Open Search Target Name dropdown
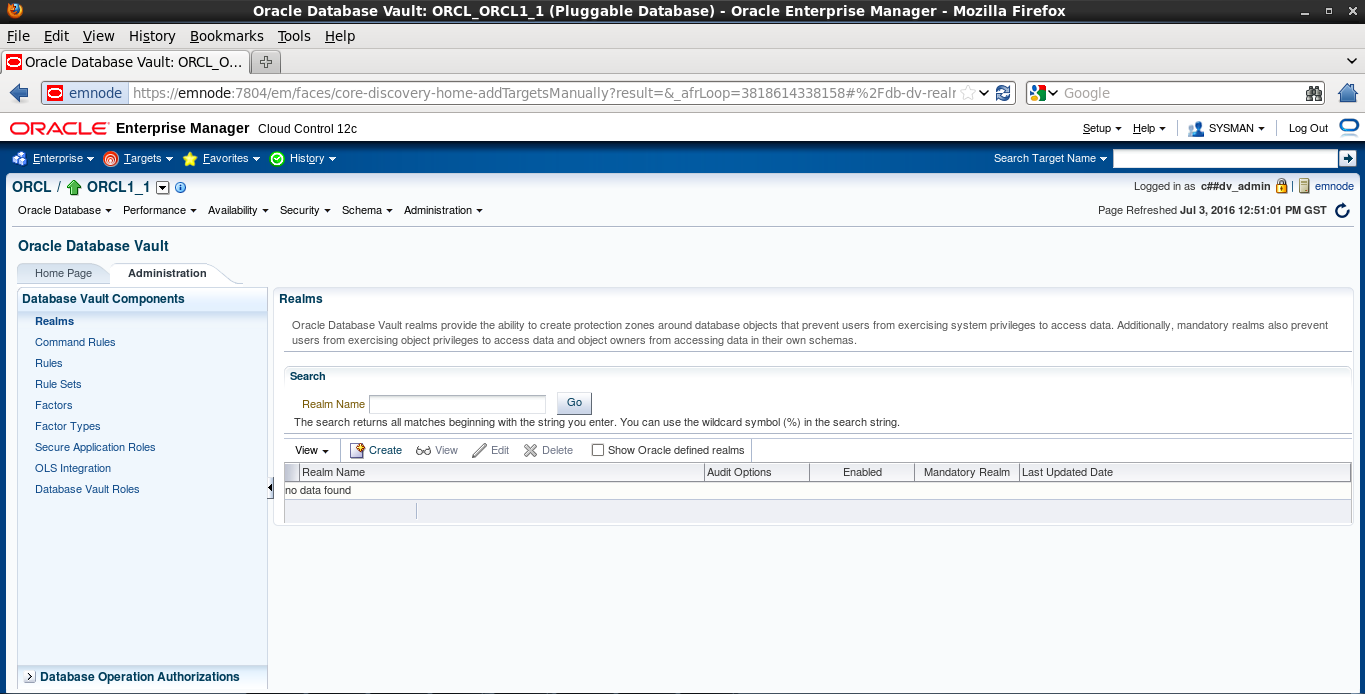This screenshot has width=1365, height=694. tap(1050, 158)
